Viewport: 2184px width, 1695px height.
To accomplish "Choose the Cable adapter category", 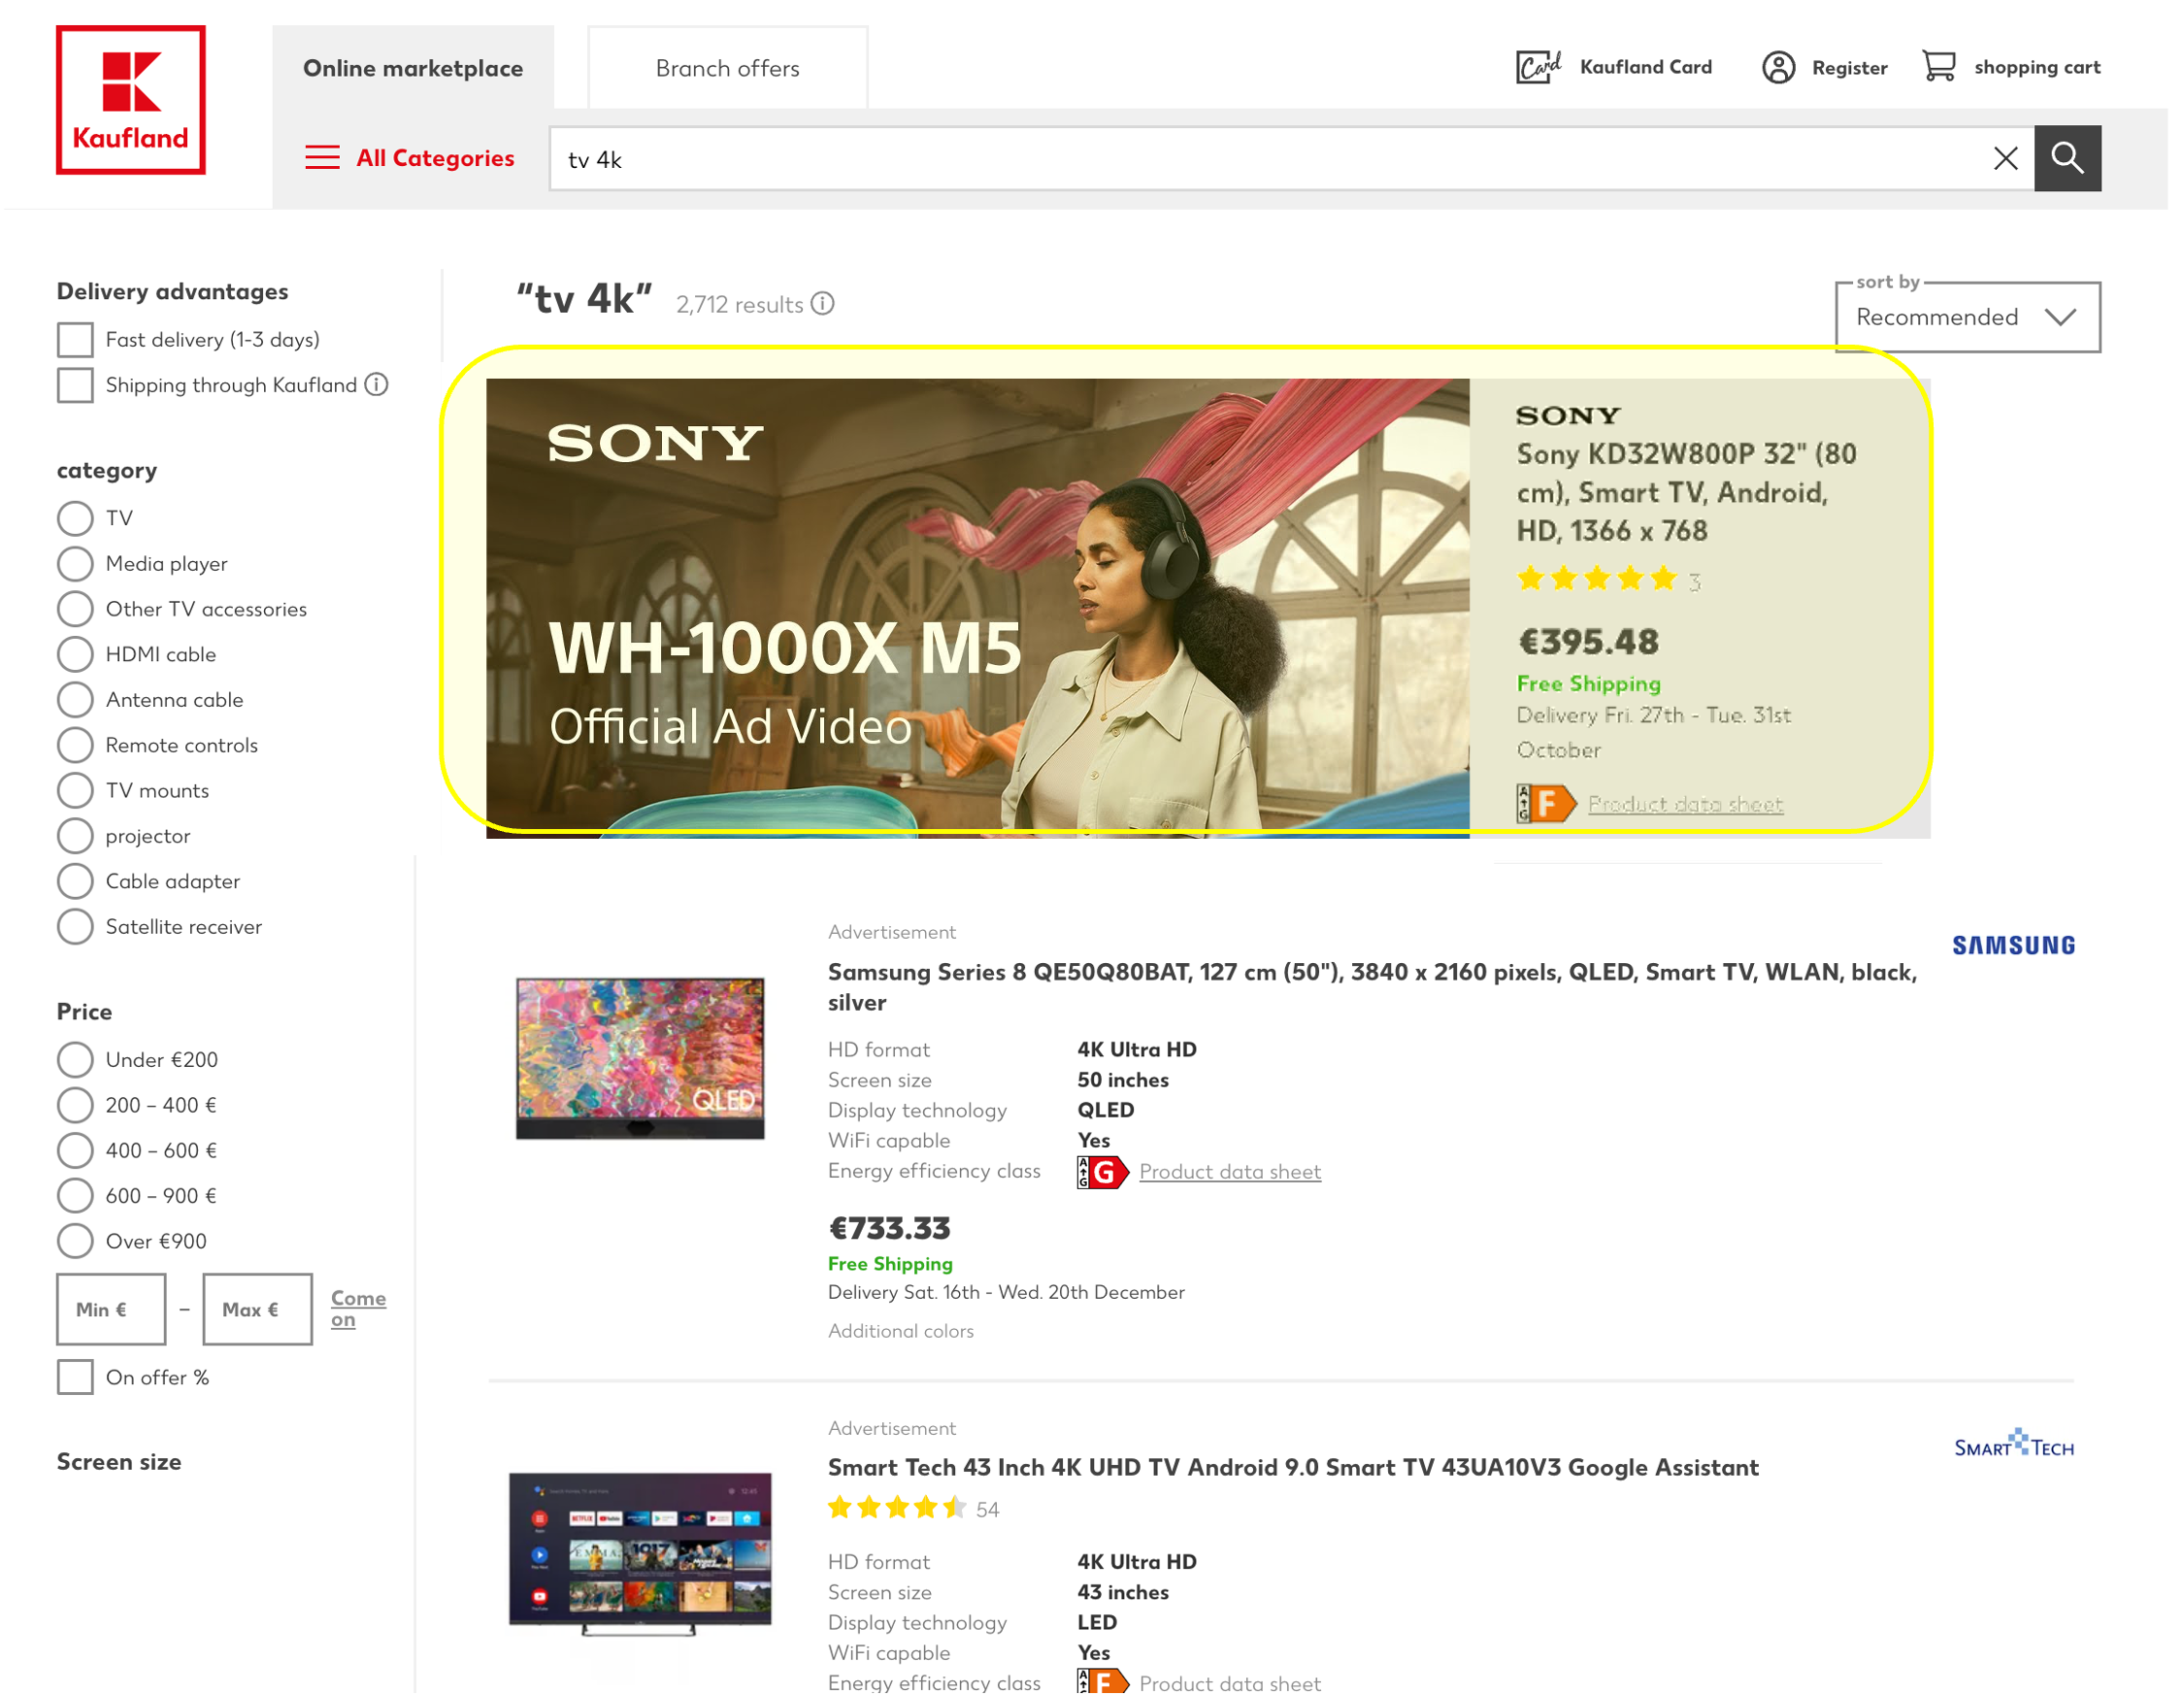I will pos(75,882).
